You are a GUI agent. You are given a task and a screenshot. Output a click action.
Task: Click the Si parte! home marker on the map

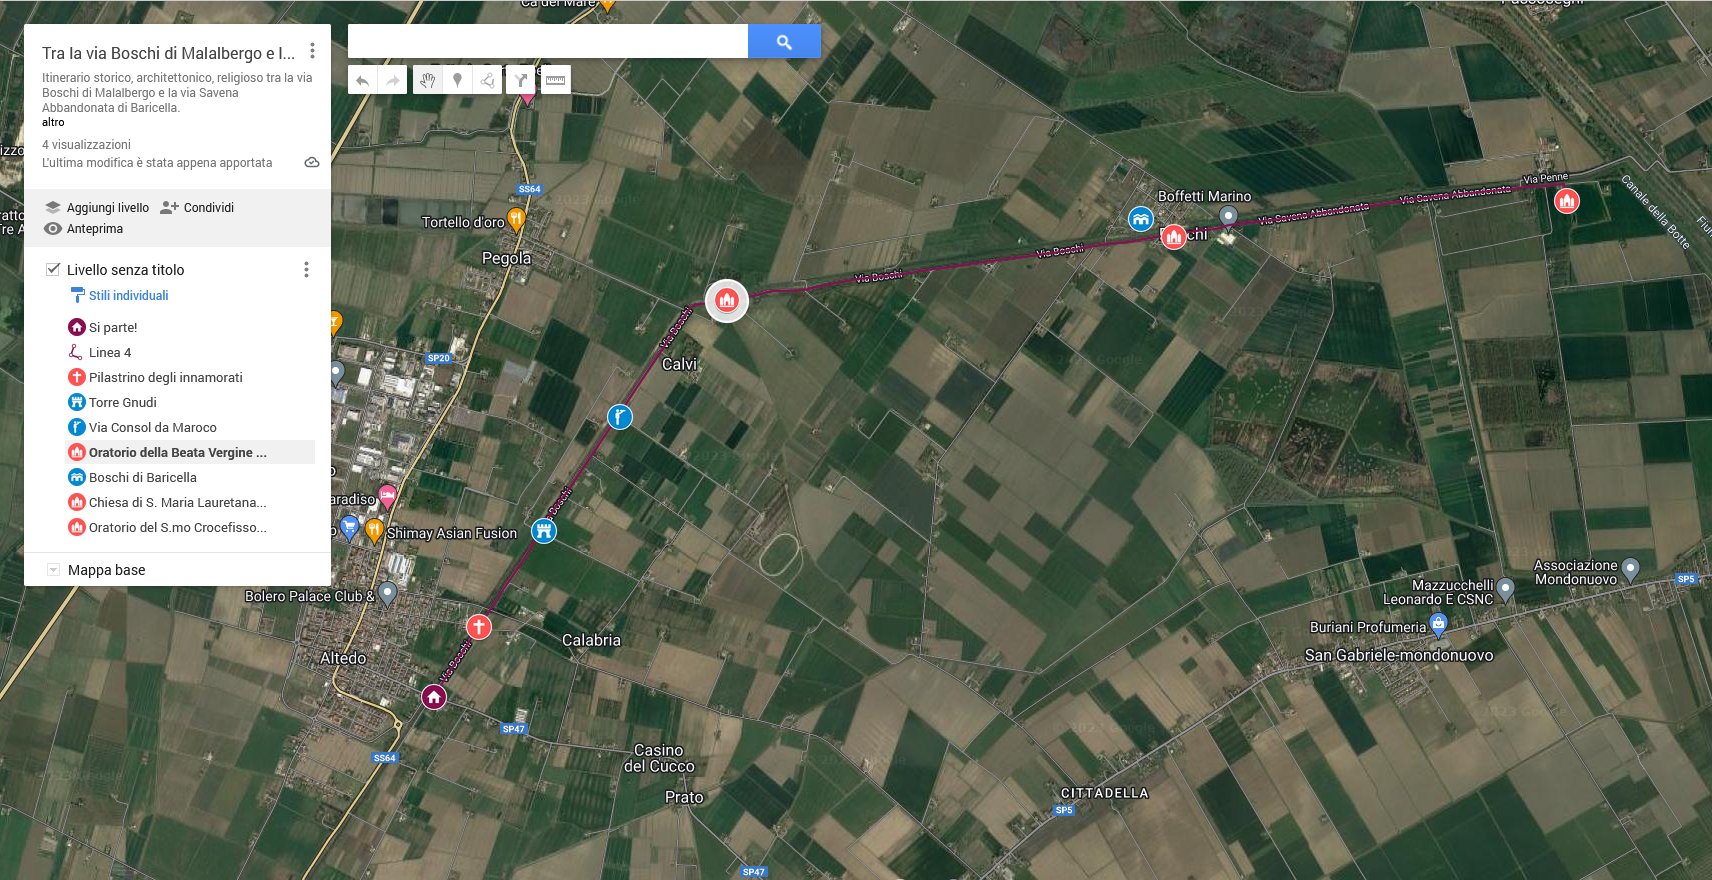[433, 697]
